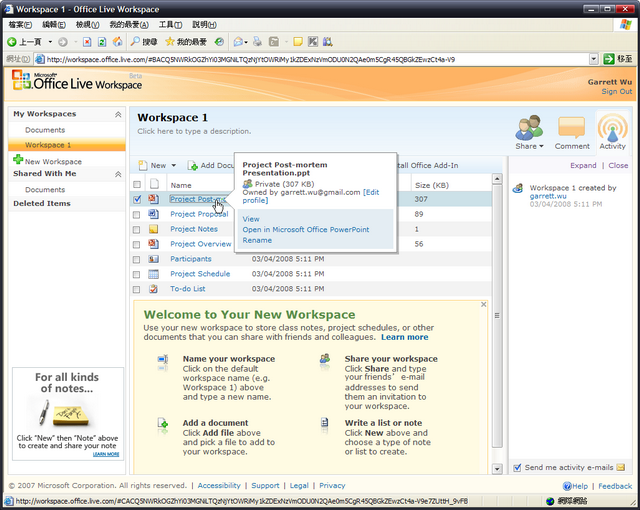Click the Sign Out link

616,91
